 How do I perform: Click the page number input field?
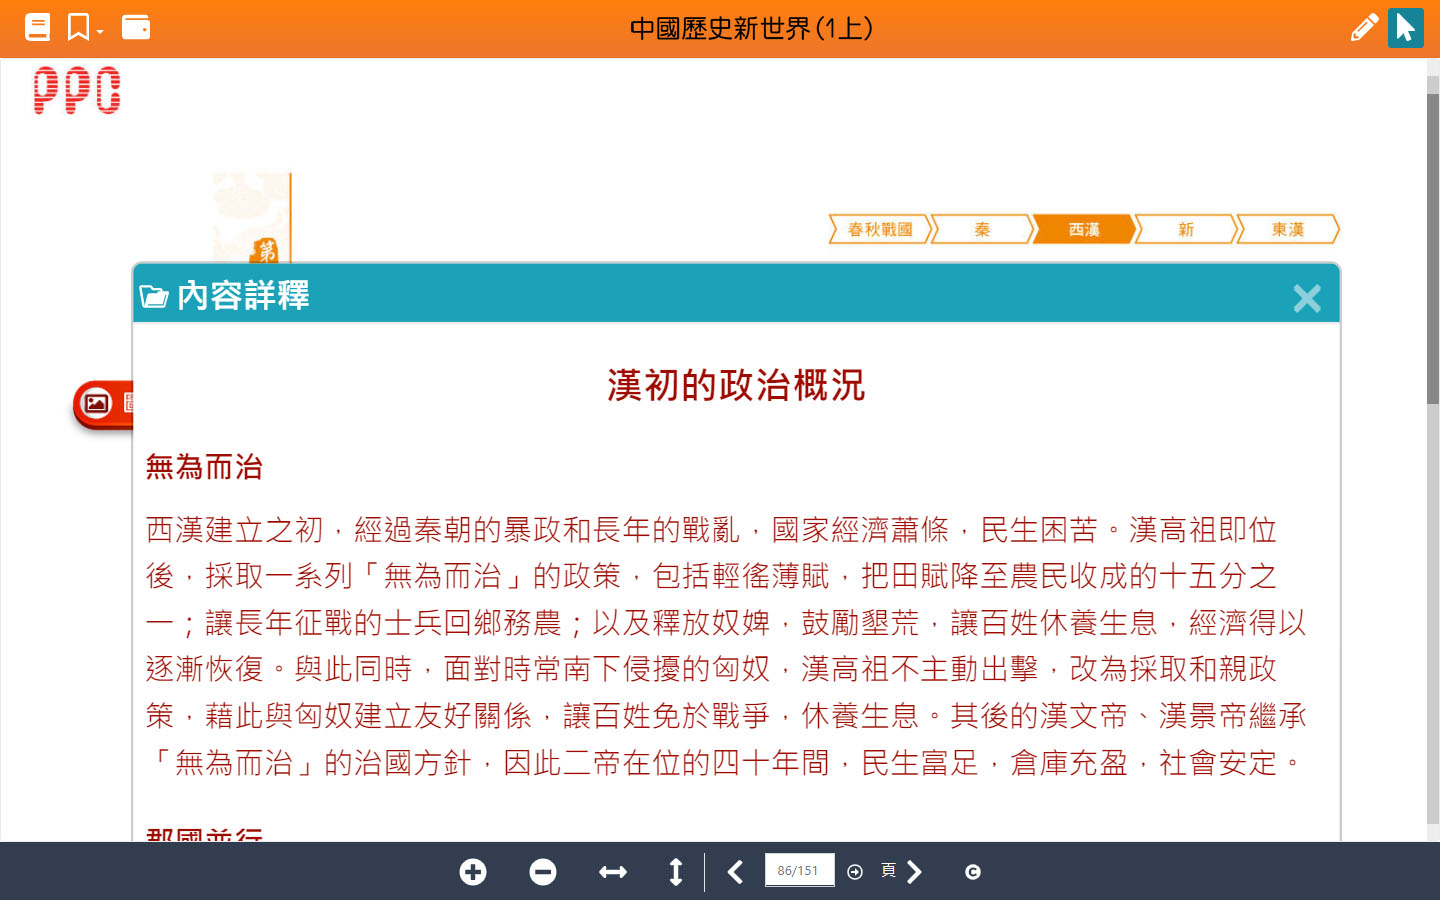(x=798, y=871)
